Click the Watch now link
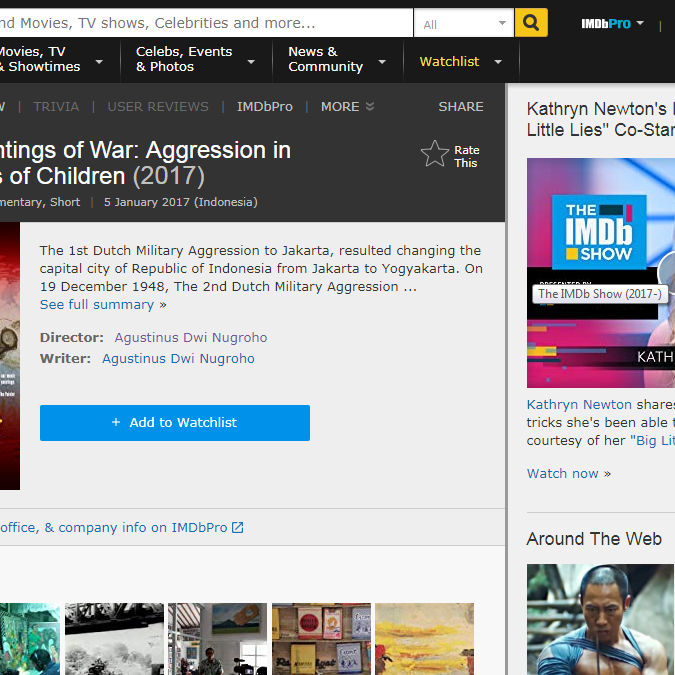This screenshot has height=675, width=675. coord(563,473)
